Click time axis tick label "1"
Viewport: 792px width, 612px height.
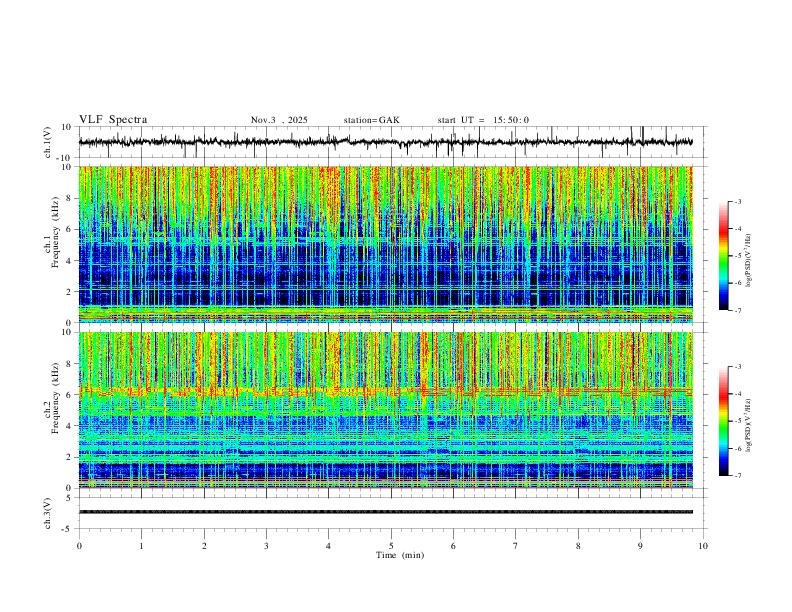(x=141, y=546)
